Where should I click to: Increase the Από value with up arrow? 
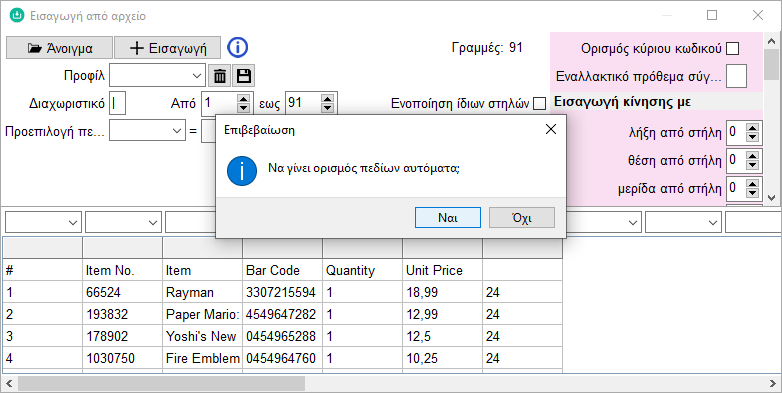pyautogui.click(x=243, y=98)
